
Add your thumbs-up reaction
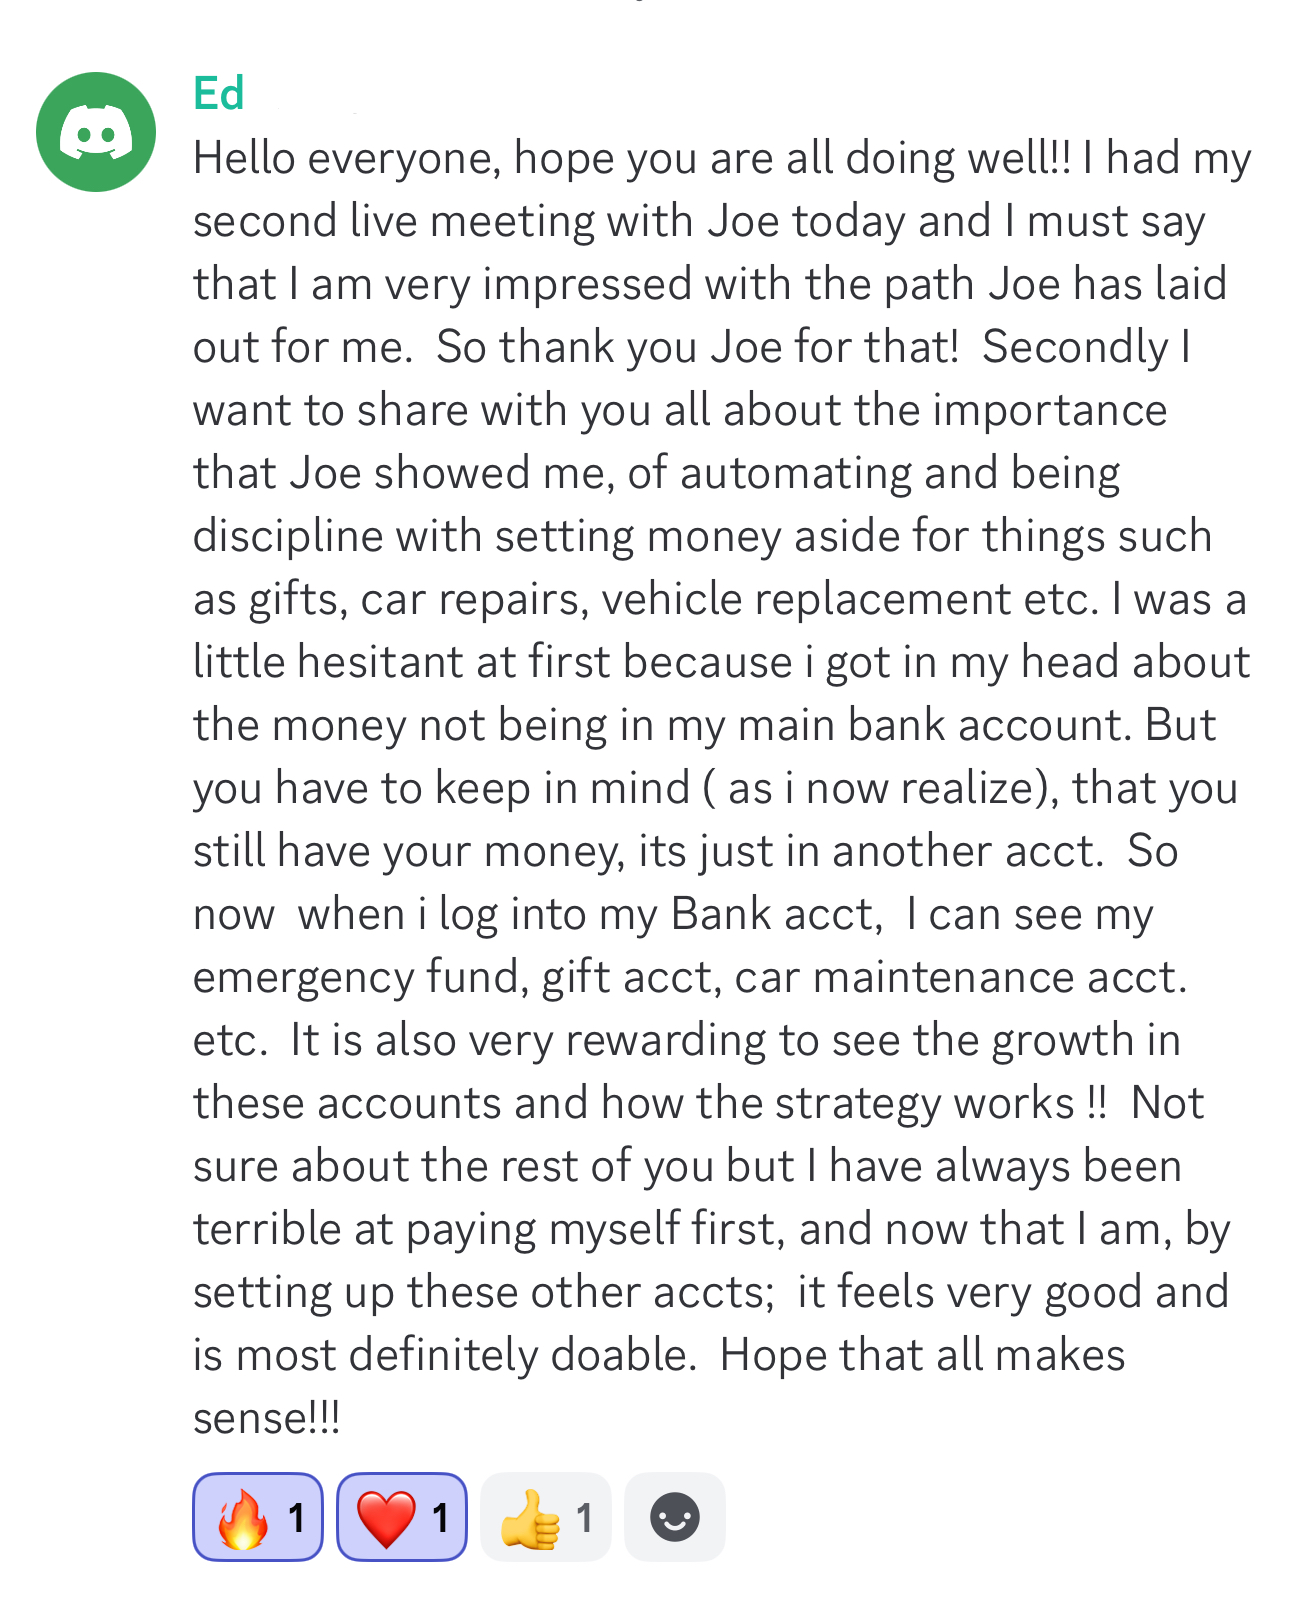(545, 1517)
